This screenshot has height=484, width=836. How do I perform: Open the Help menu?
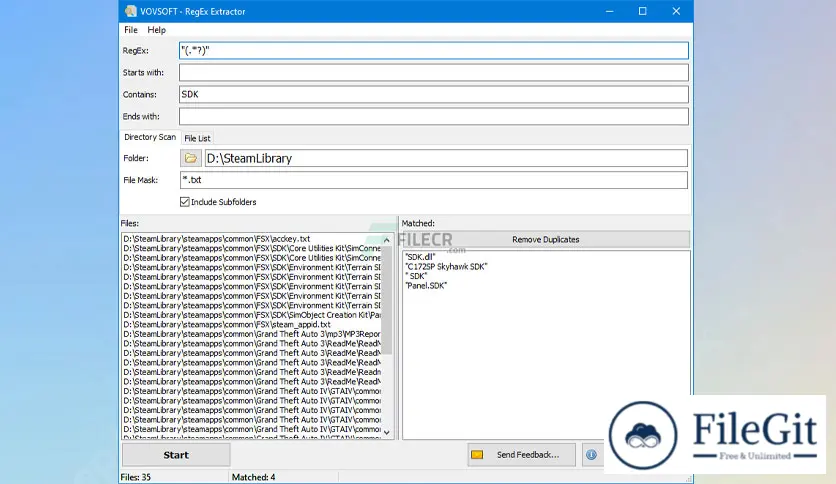tap(157, 30)
